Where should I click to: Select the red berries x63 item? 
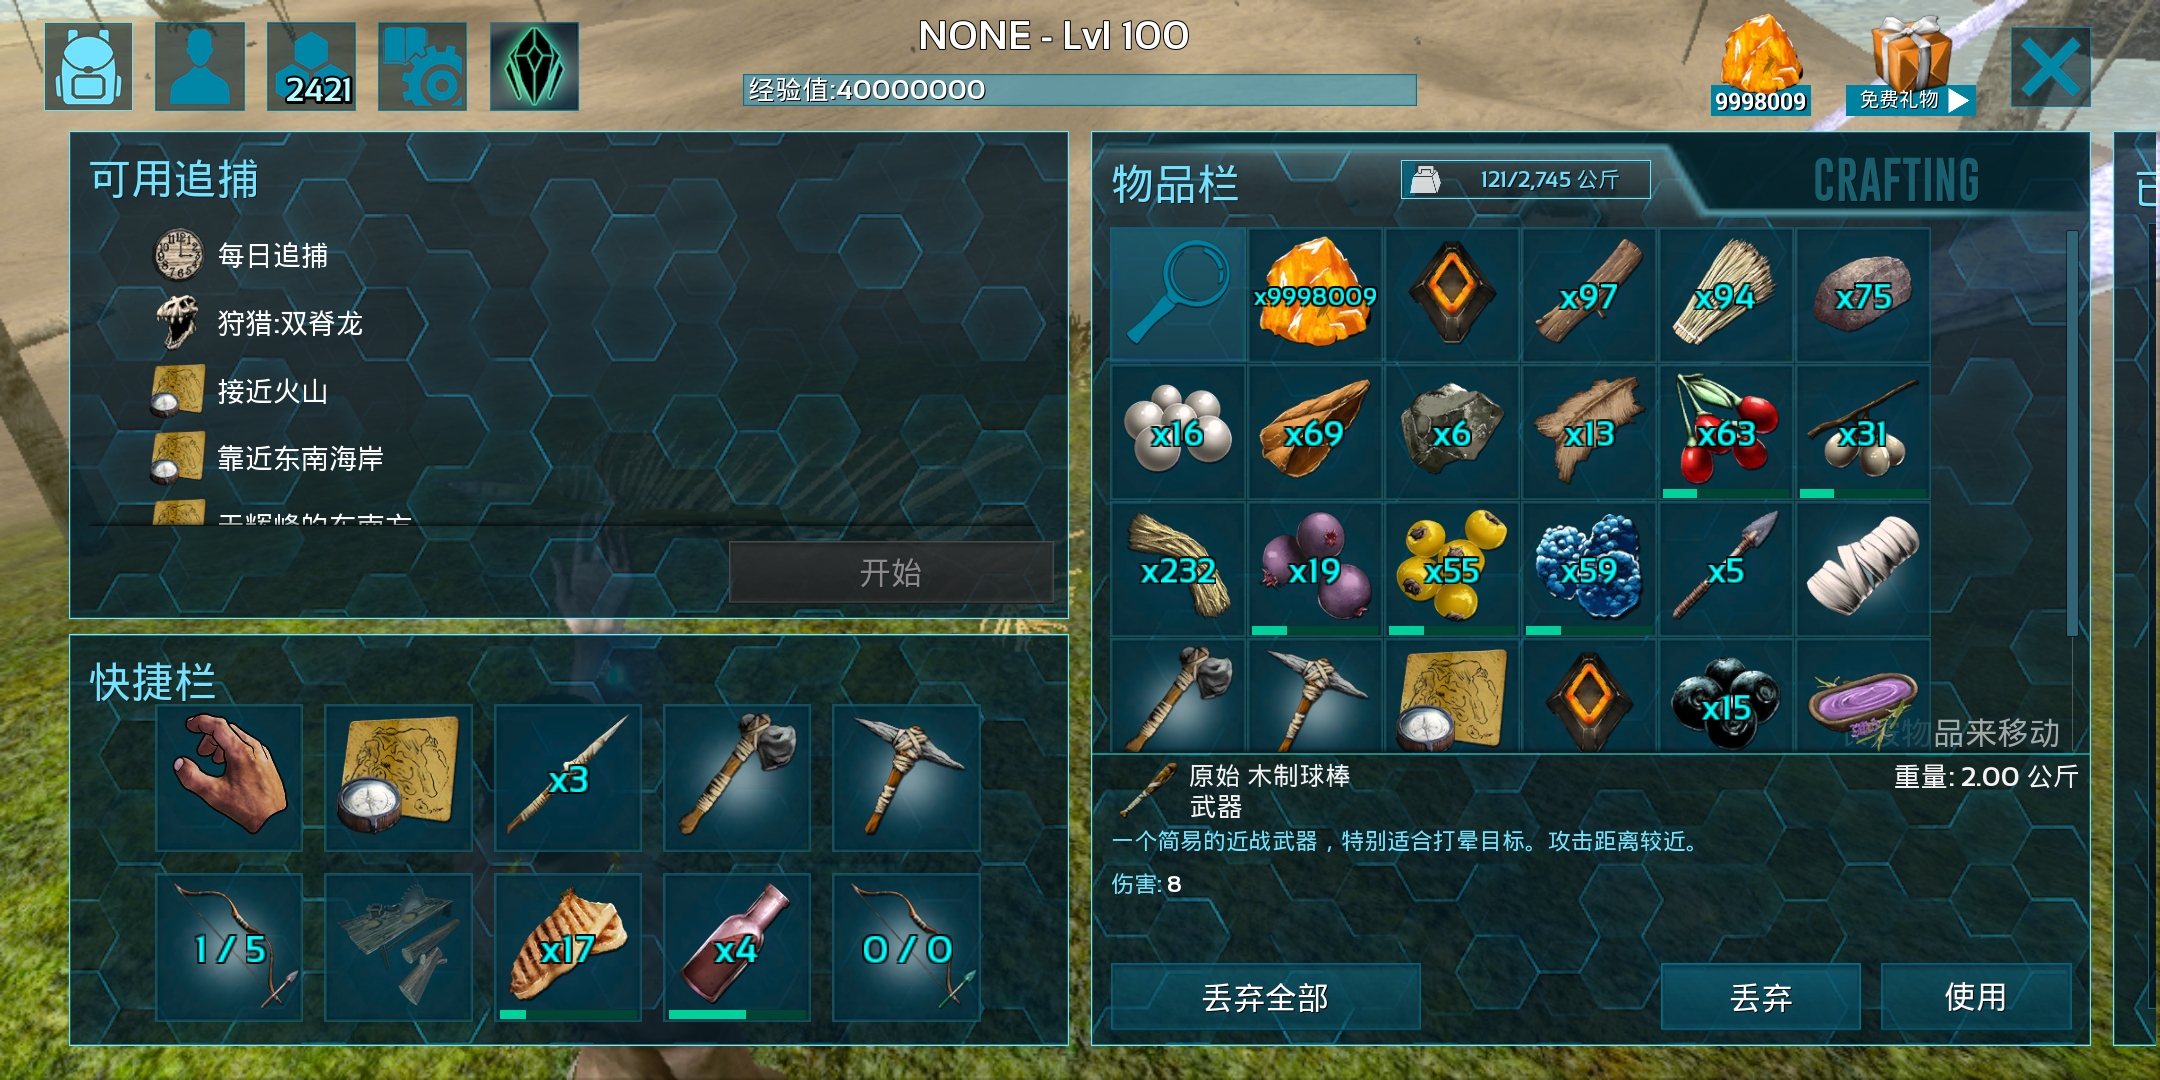tap(1727, 432)
